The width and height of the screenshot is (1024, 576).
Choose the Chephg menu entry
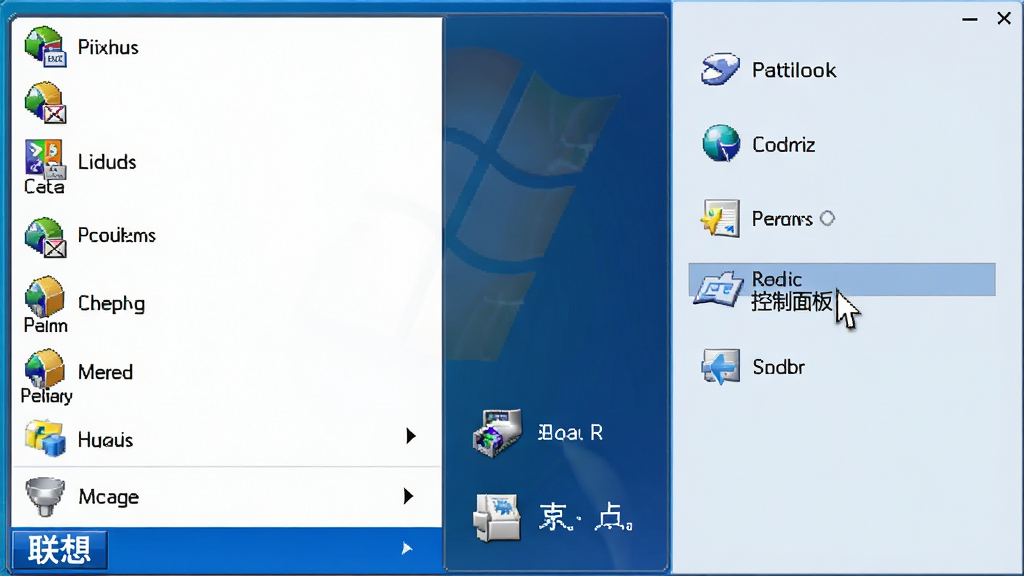point(111,304)
